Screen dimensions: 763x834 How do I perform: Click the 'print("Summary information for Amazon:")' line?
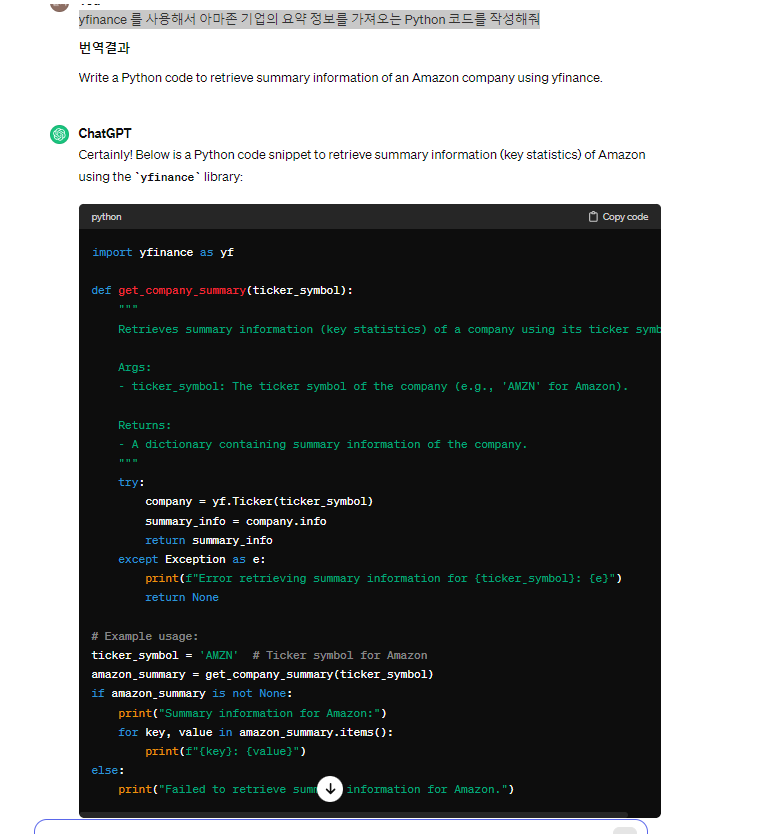pyautogui.click(x=253, y=714)
